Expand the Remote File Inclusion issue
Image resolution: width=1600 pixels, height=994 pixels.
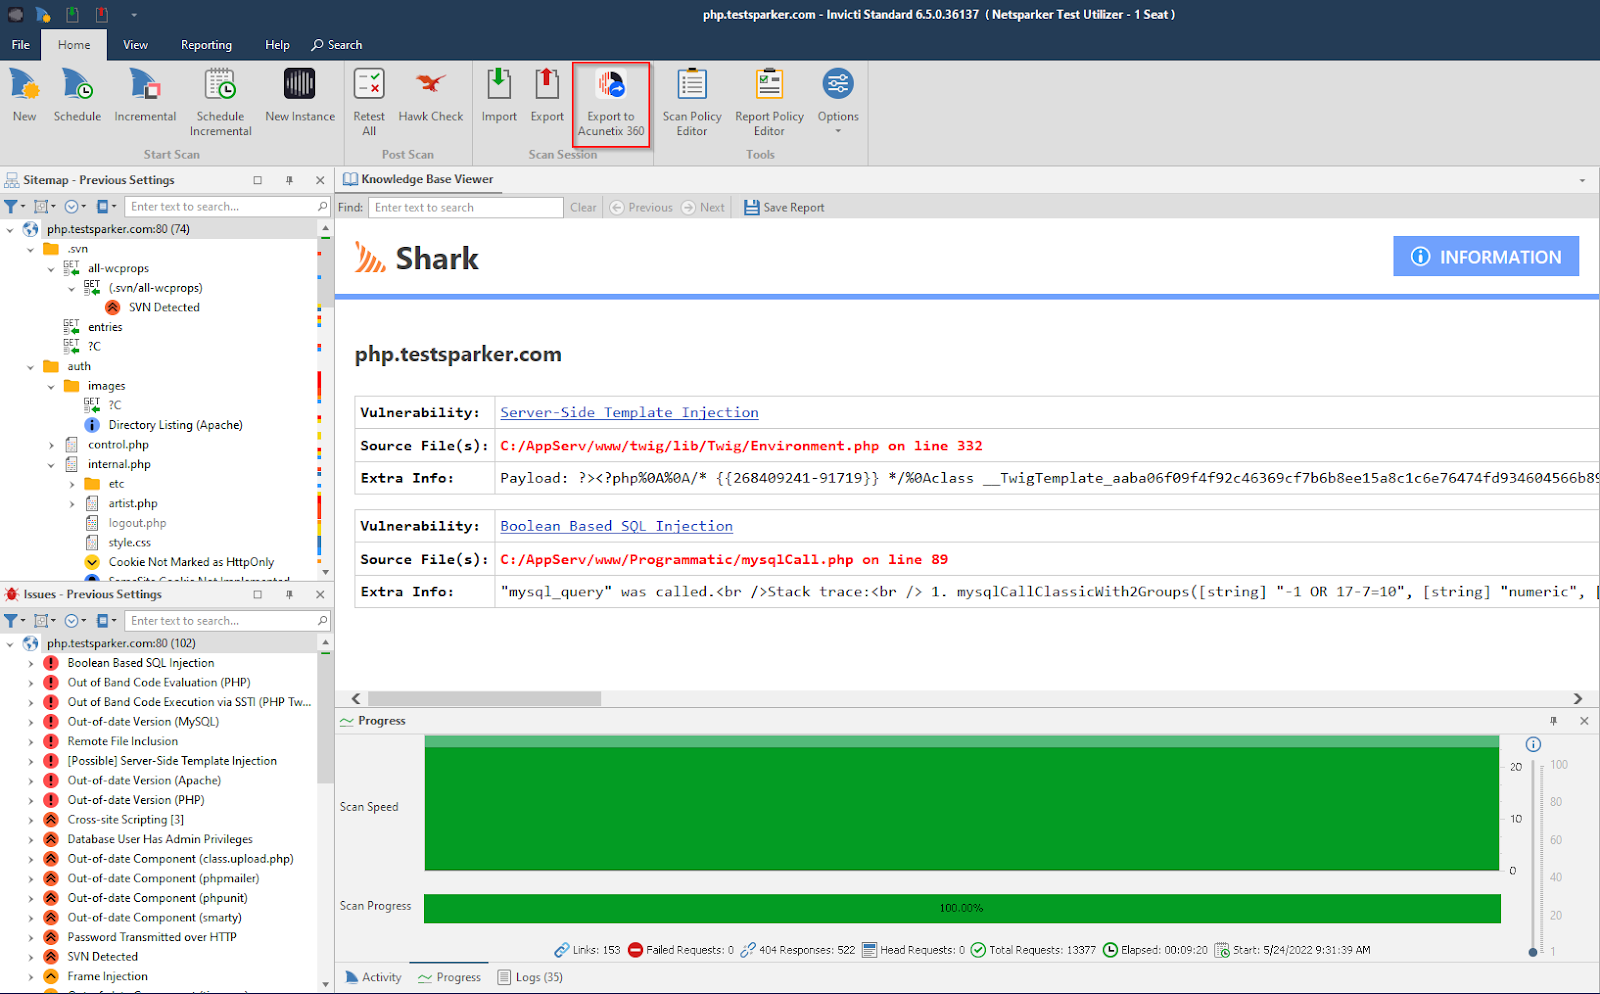(31, 741)
